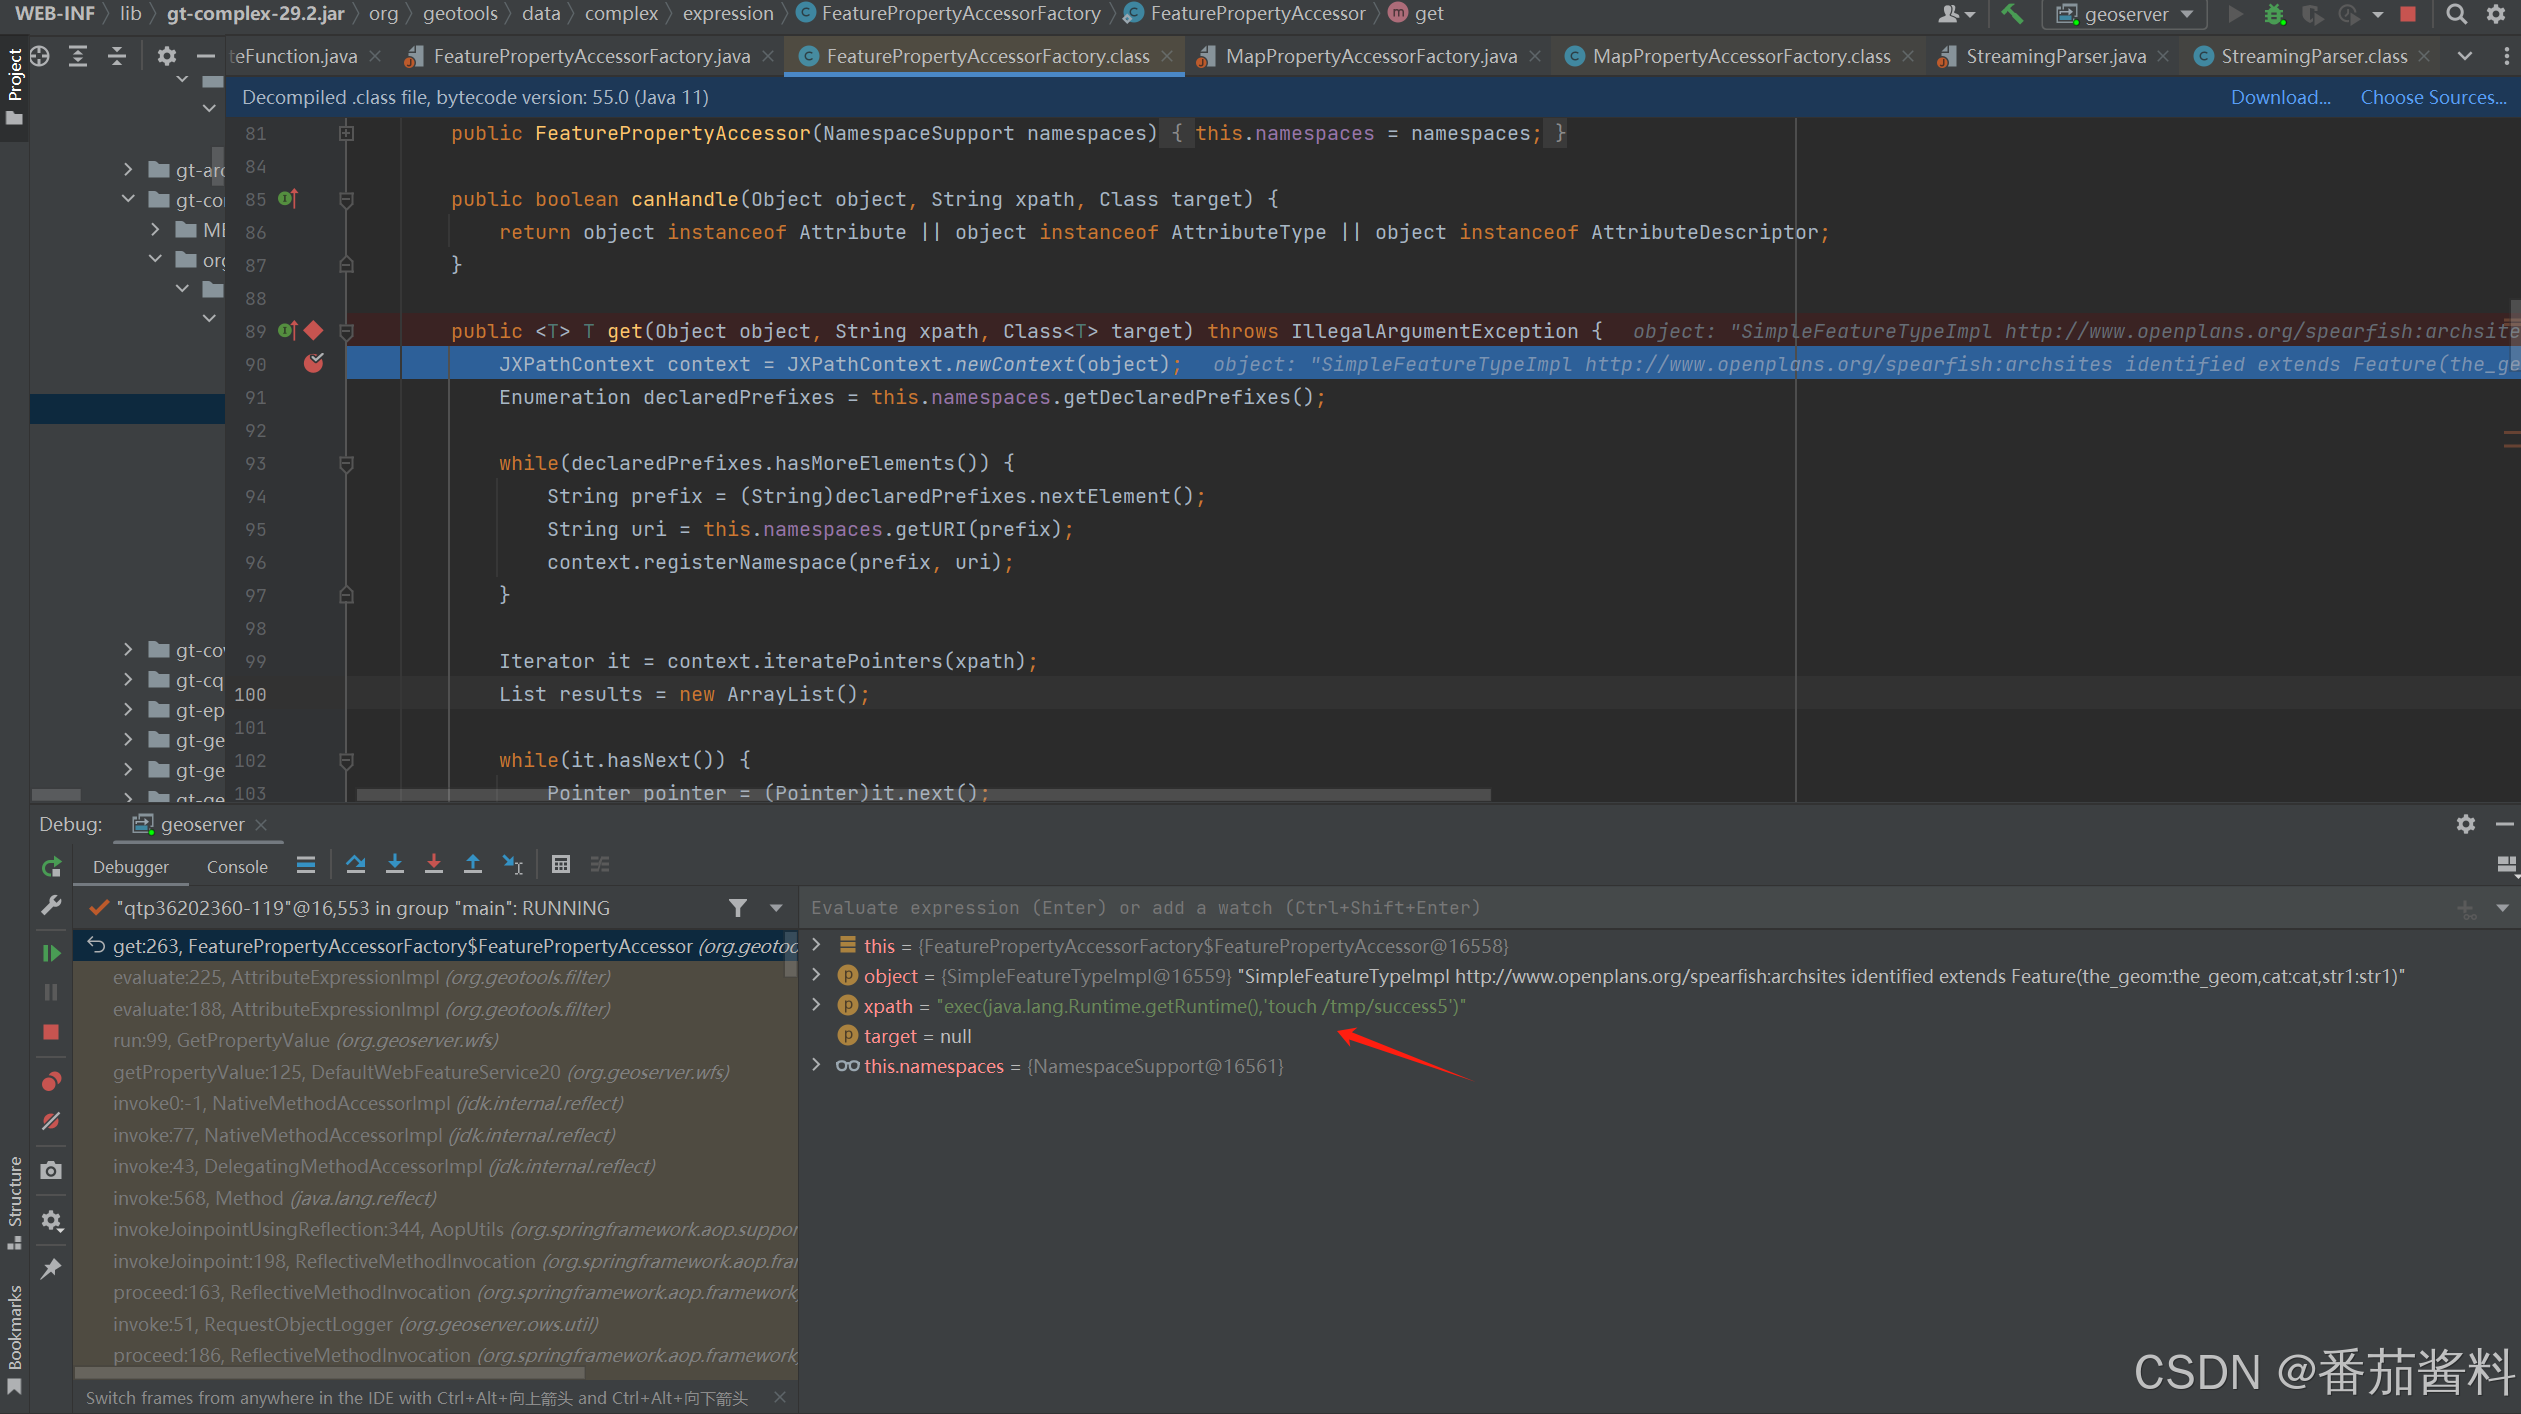Click debug sidebar settings gear icon
Viewport: 2521px width, 1414px height.
pyautogui.click(x=51, y=1220)
